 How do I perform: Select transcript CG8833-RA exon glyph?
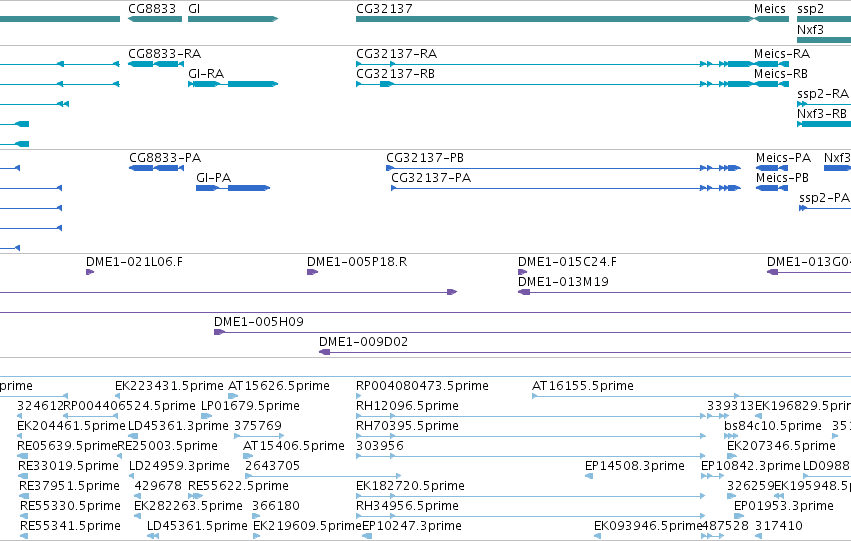[156, 64]
